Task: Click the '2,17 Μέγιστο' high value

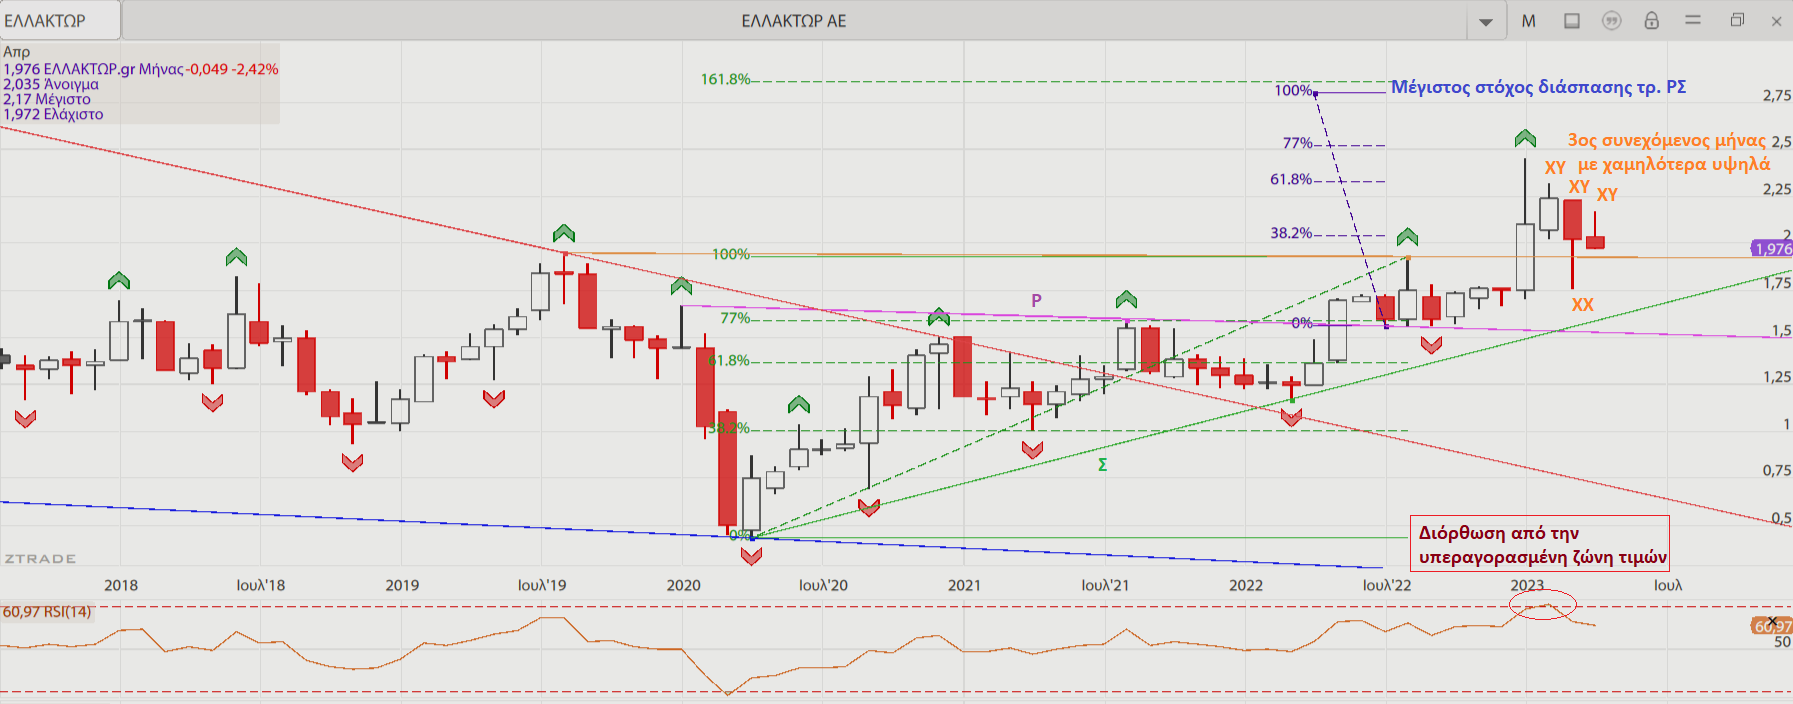Action: click(47, 99)
